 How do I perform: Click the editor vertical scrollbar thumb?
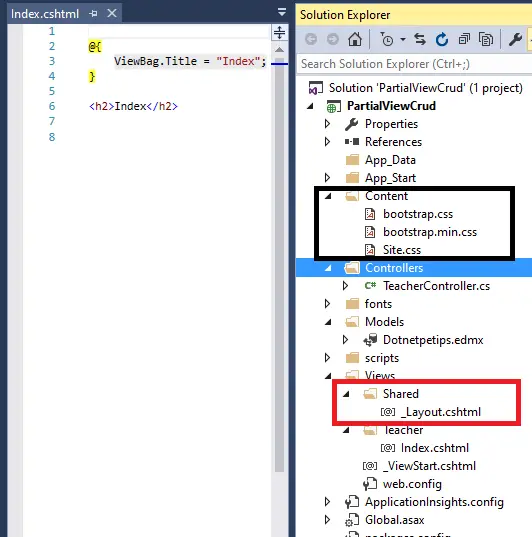(x=280, y=266)
